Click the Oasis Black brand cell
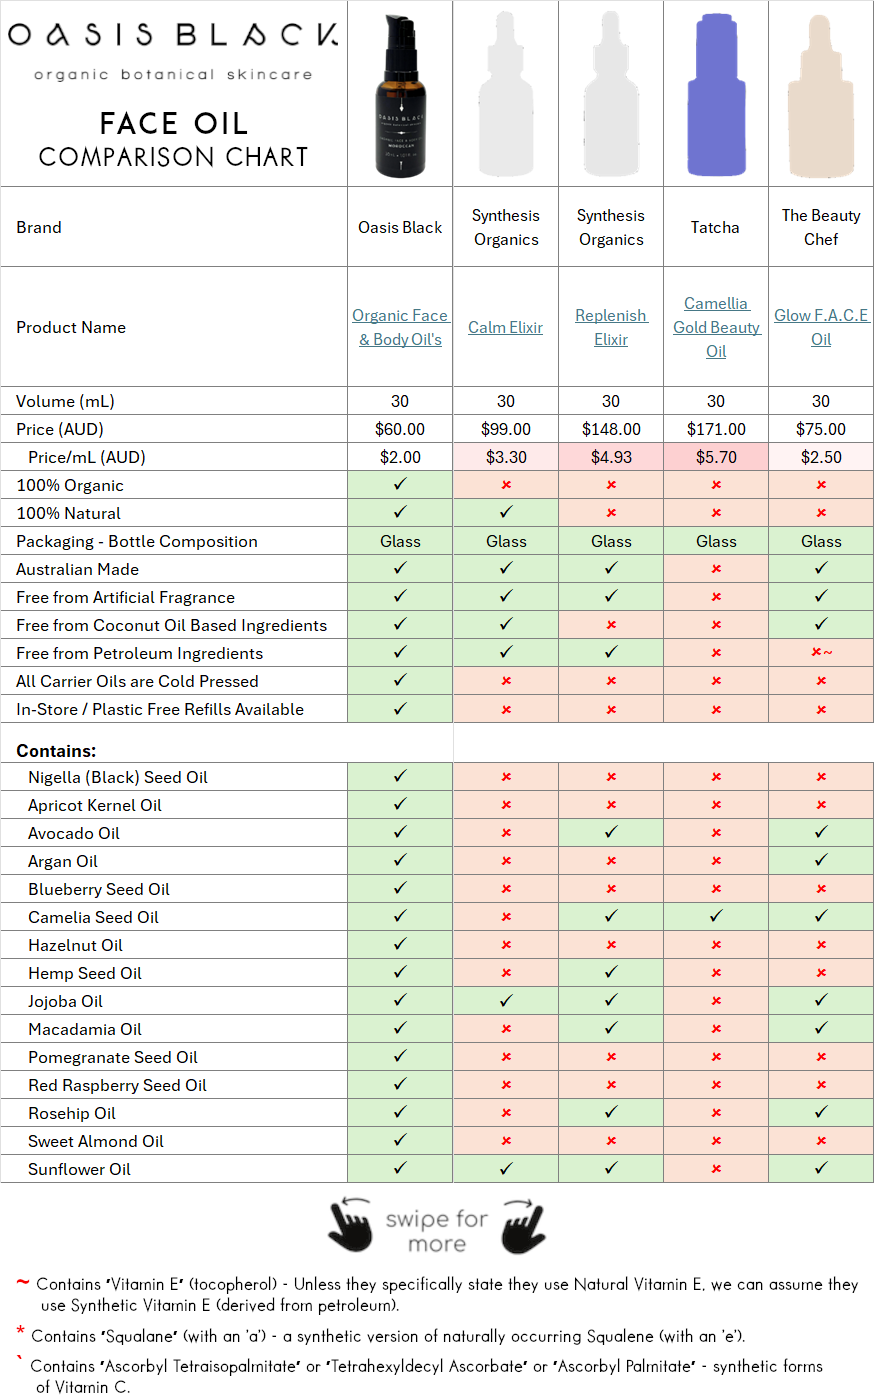Screen dimensions: 874x1400 click(400, 227)
